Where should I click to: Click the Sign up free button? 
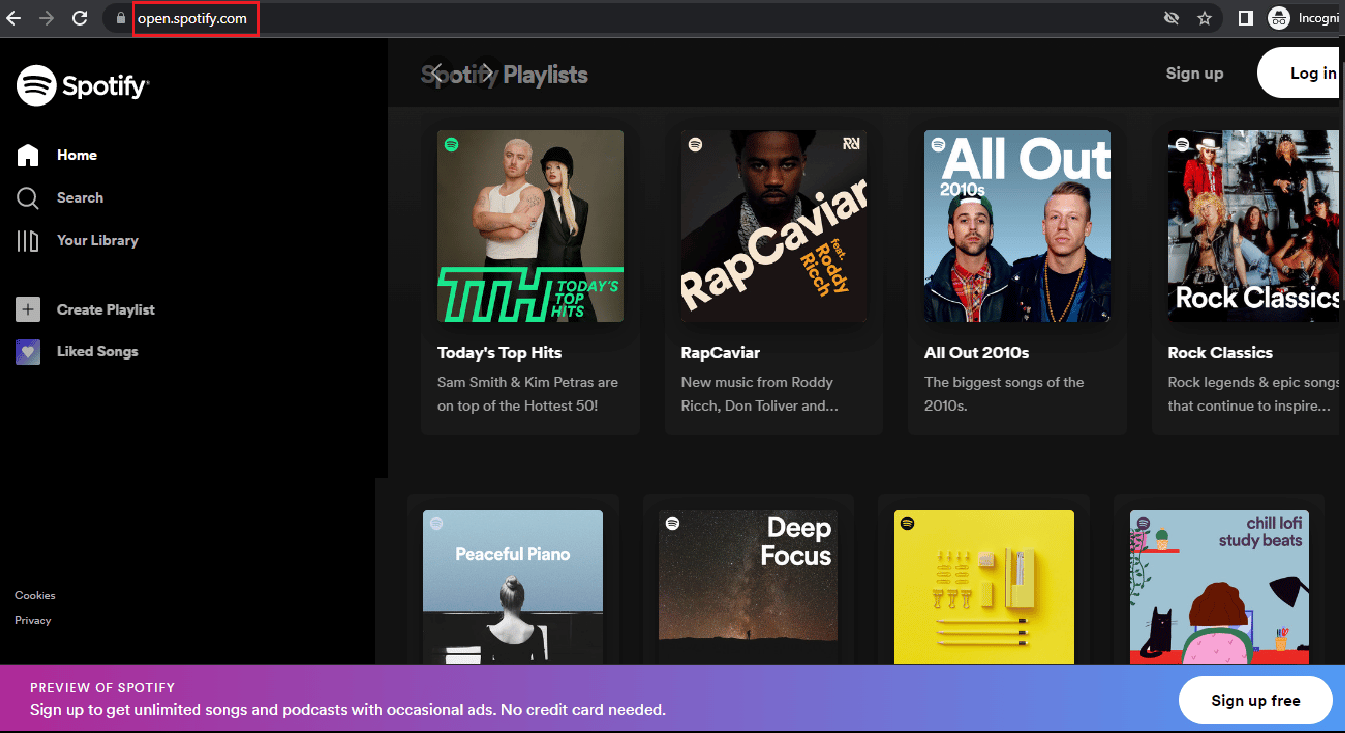click(x=1256, y=700)
